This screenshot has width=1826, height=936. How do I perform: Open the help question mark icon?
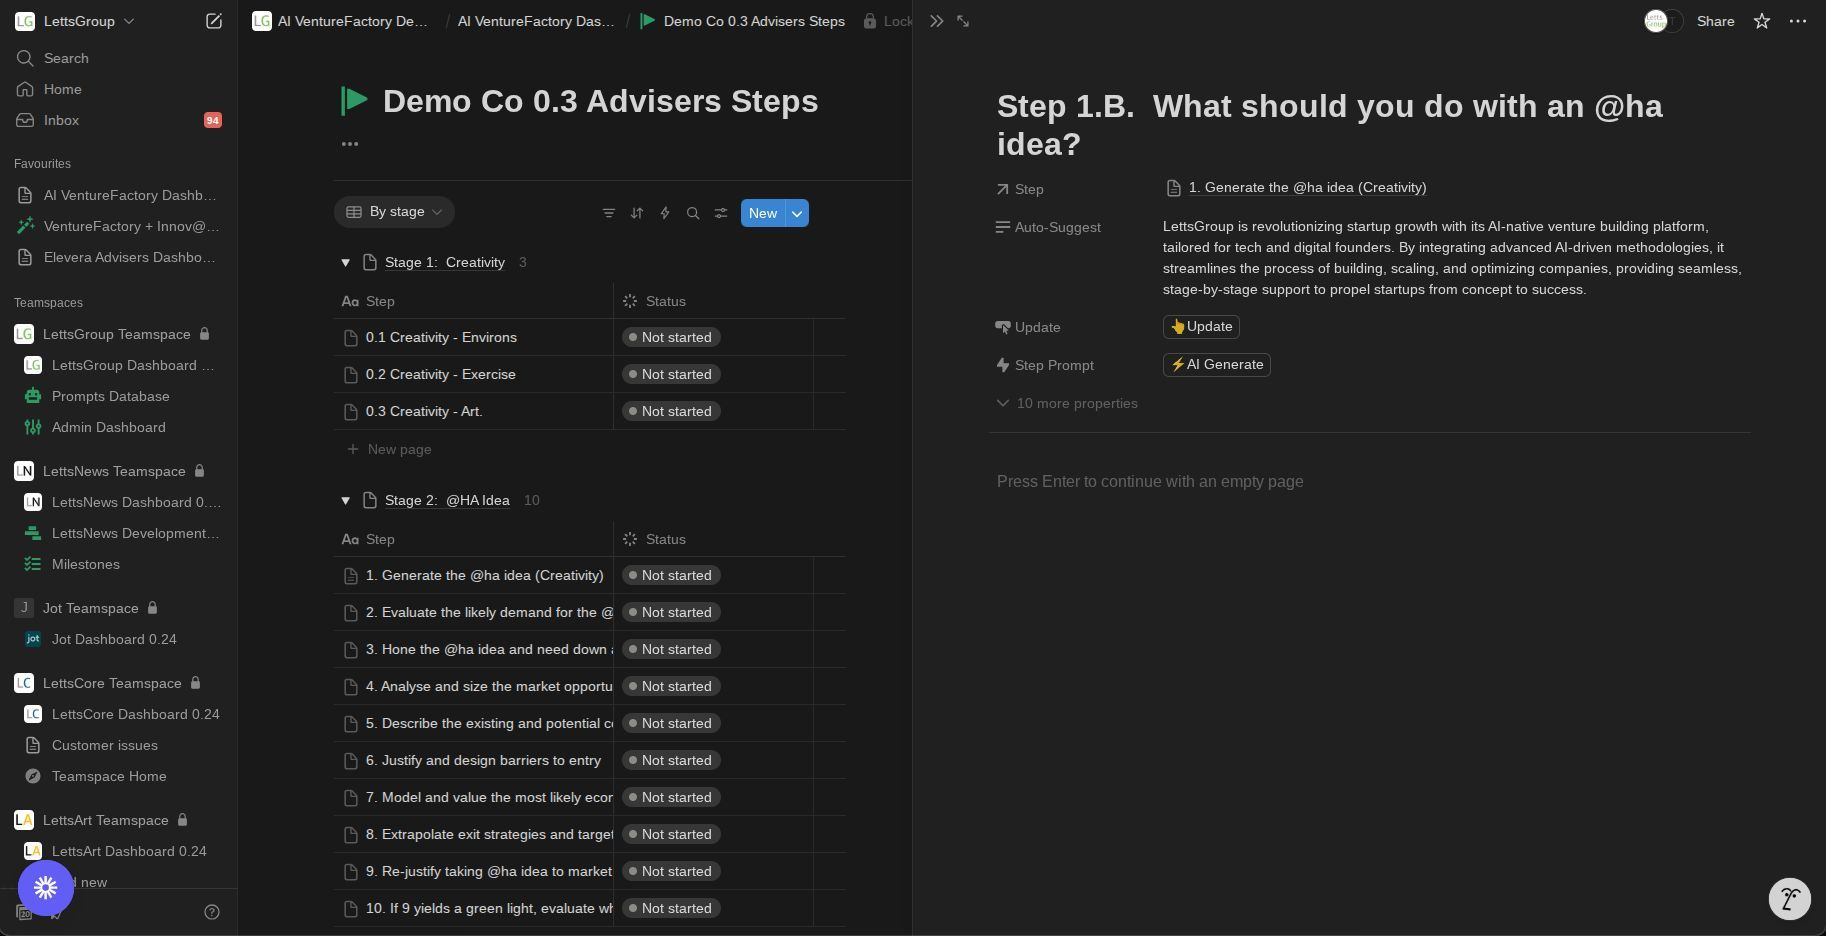pos(212,912)
